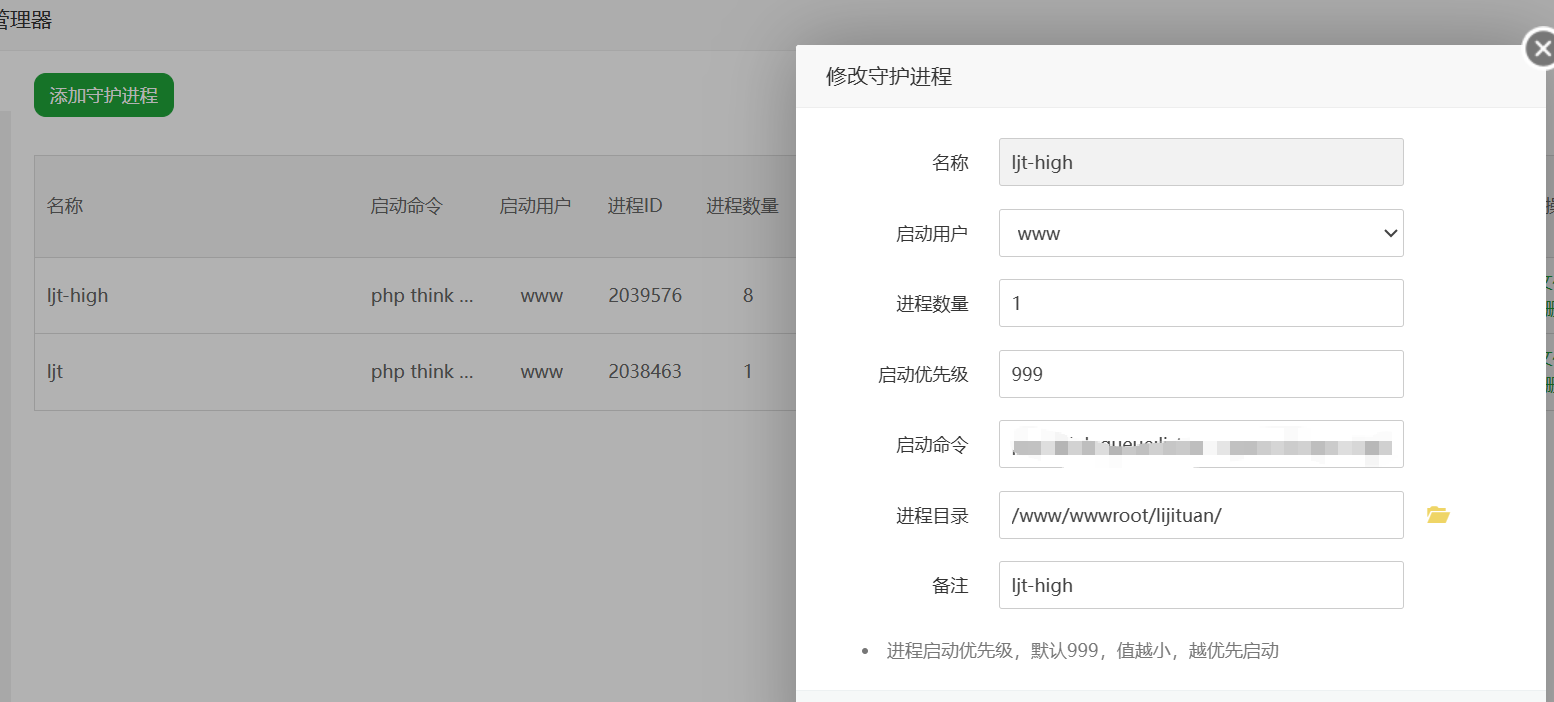Screen dimensions: 1554x702
Task: Click the 进程ID column header
Action: tap(635, 206)
